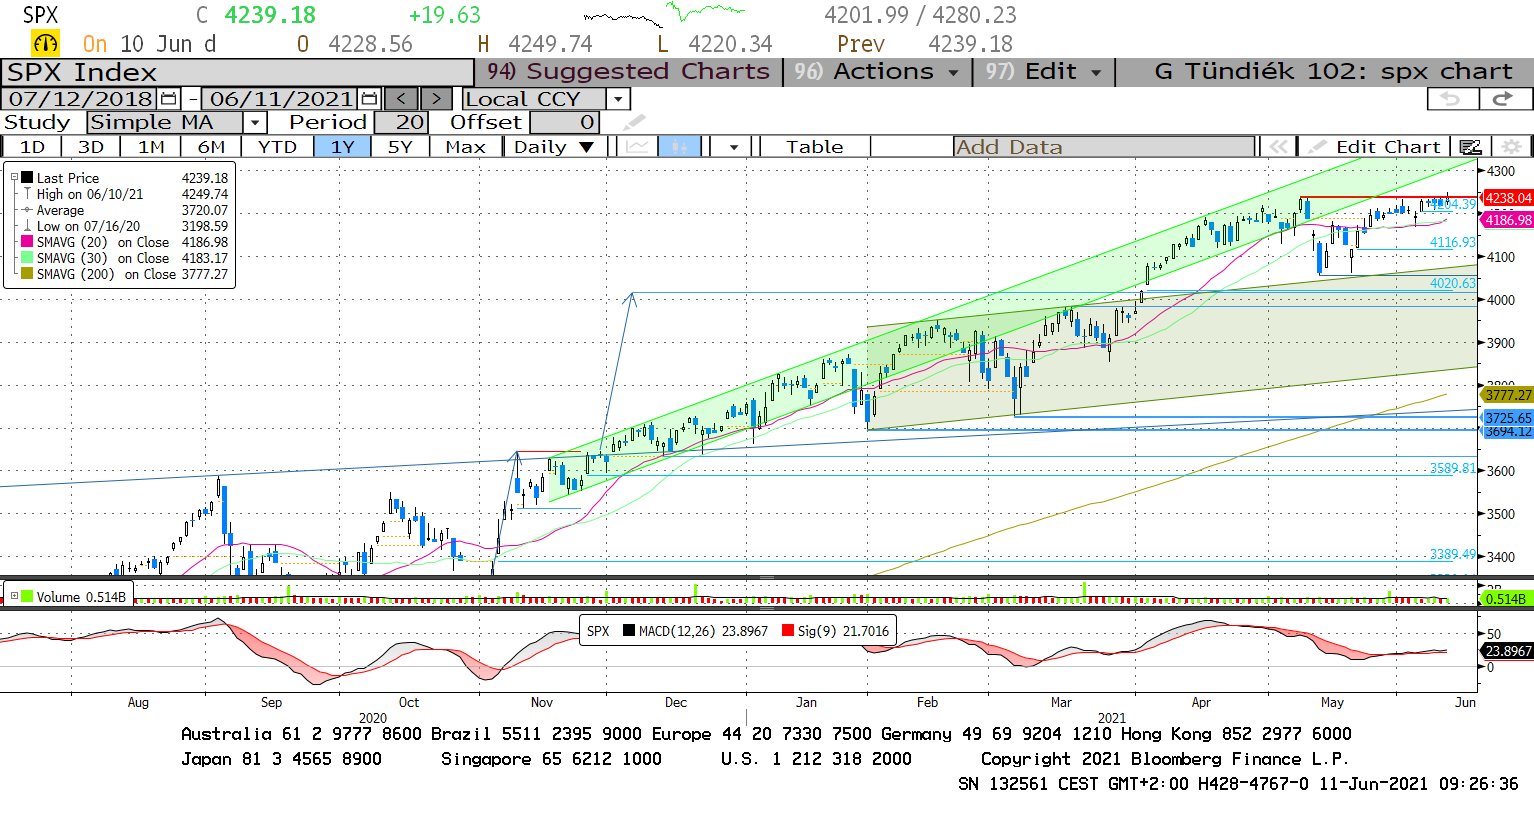Click the High marker icon in the legend
The width and height of the screenshot is (1534, 813).
click(28, 194)
